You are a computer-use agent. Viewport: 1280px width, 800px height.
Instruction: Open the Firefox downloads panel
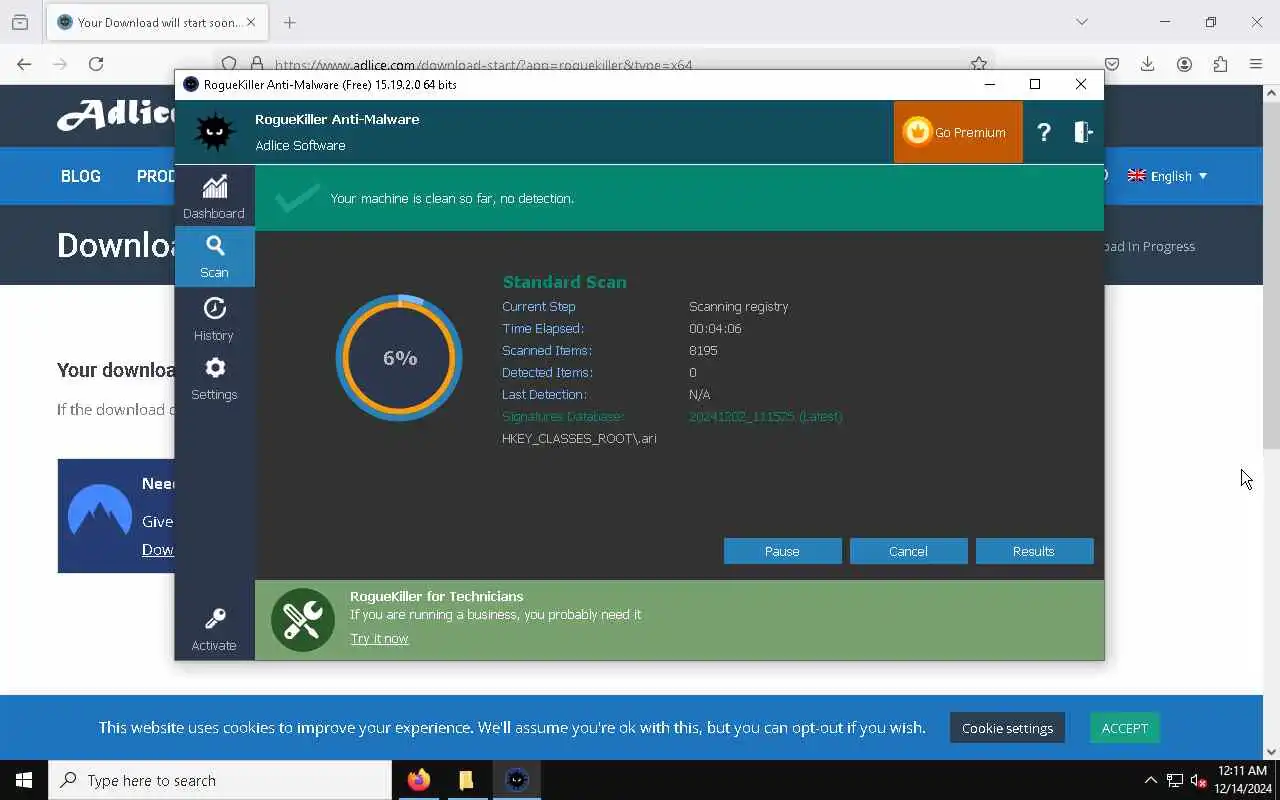click(1148, 64)
